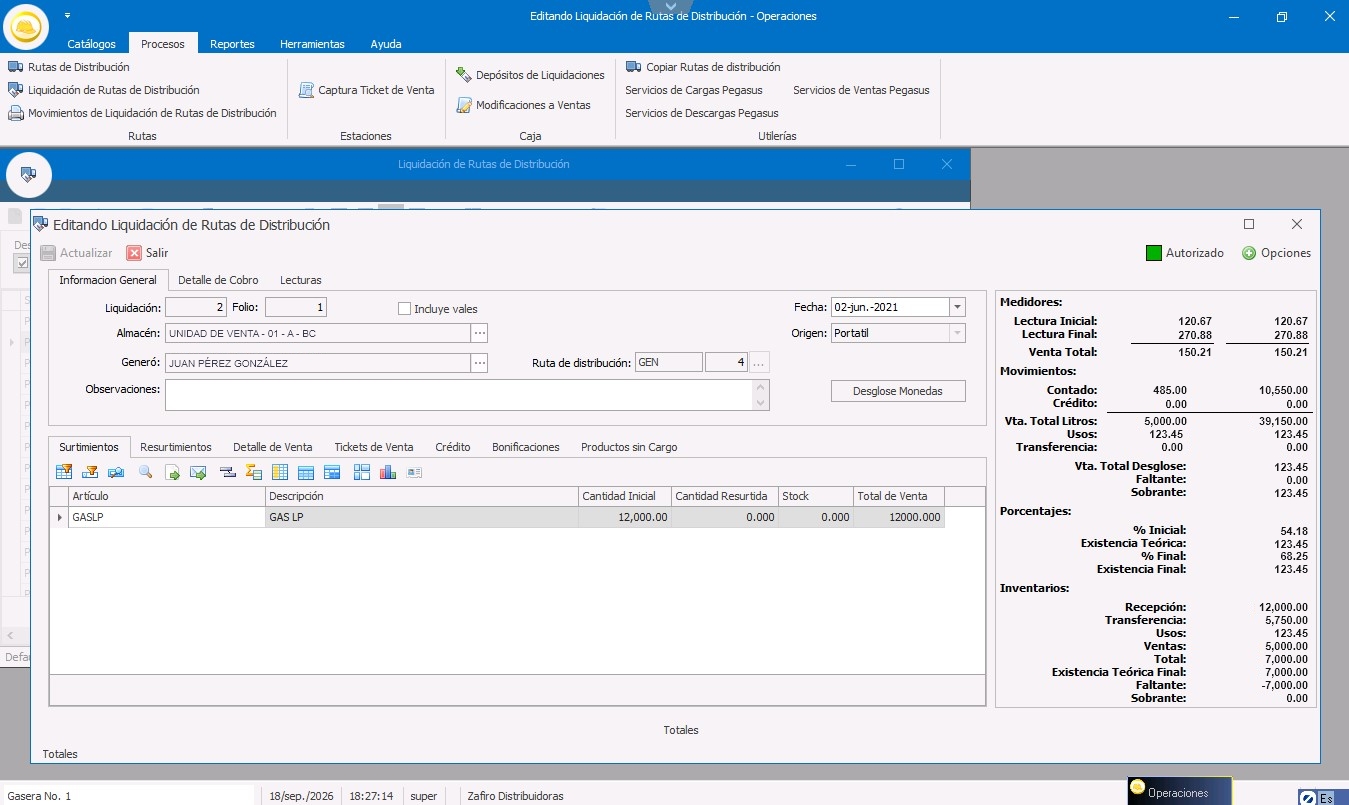Open the find panel with the binoculars icon

coord(116,472)
